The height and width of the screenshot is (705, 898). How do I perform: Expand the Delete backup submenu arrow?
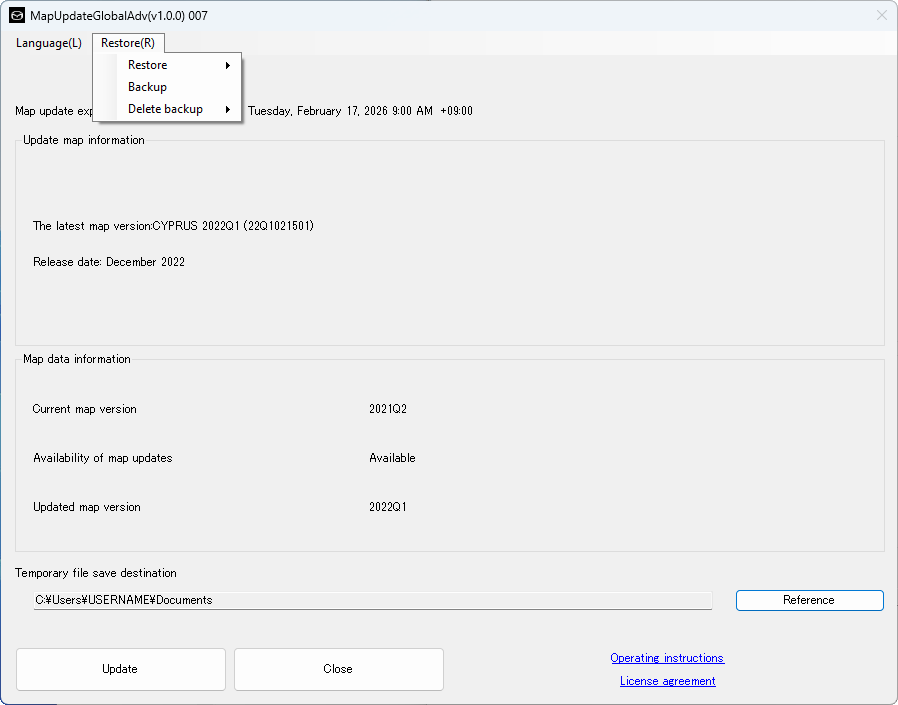tap(228, 109)
